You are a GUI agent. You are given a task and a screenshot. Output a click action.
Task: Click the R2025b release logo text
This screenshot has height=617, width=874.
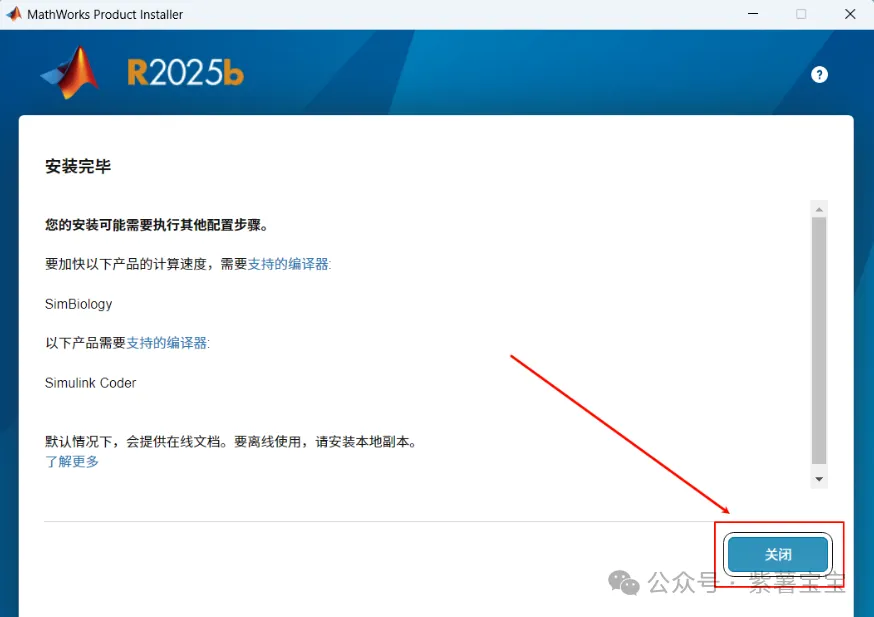coord(185,73)
